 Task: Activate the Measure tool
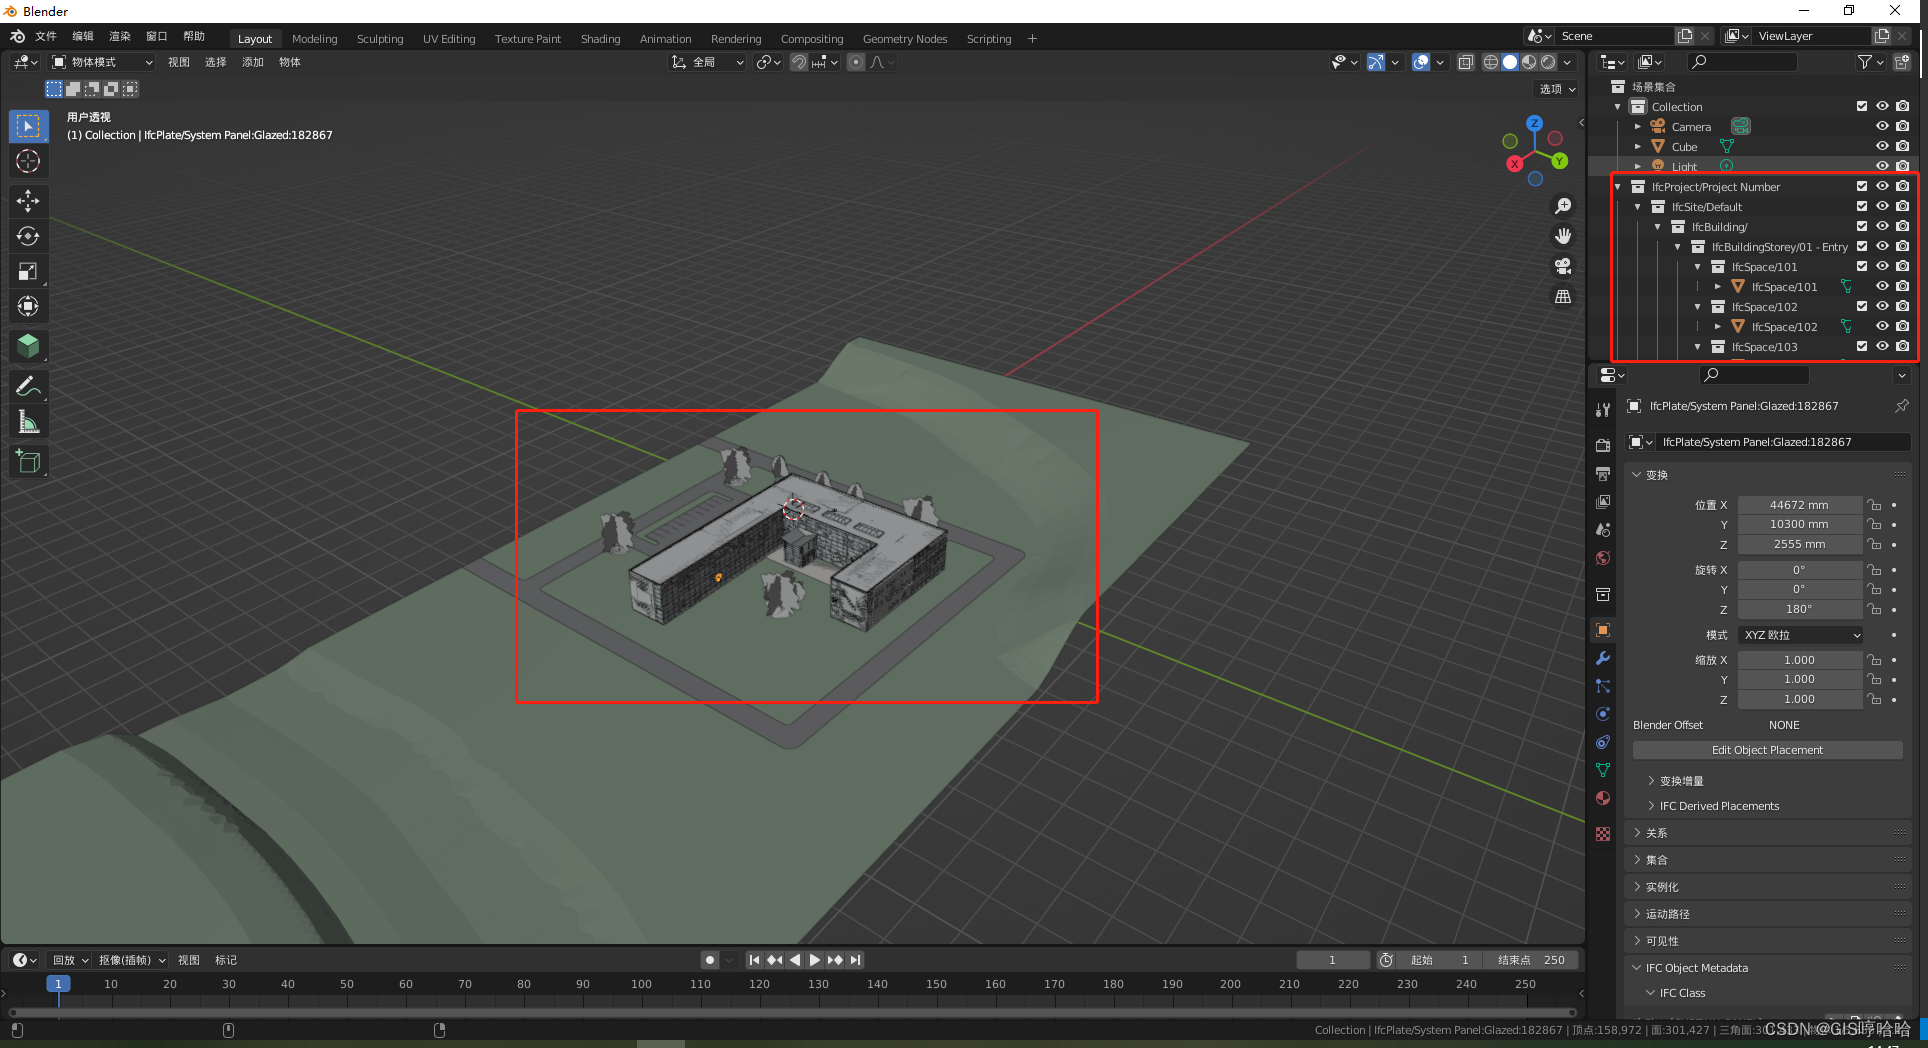point(28,421)
